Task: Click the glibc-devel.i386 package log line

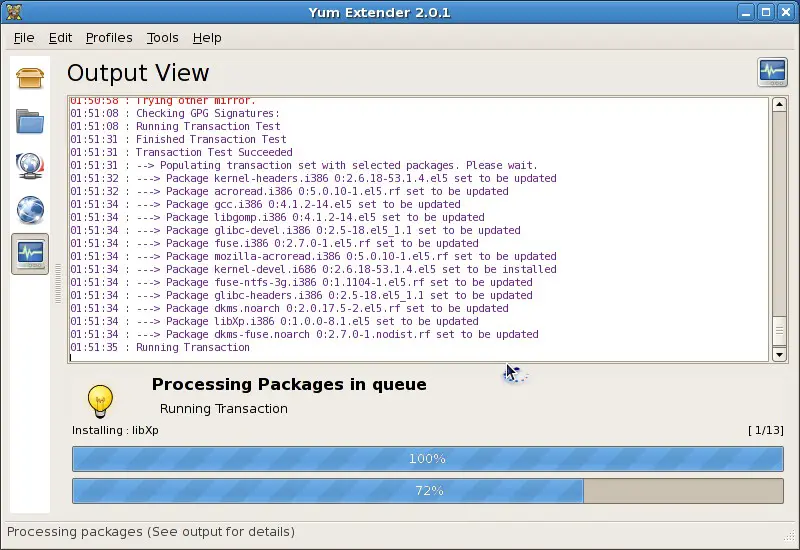Action: [295, 230]
